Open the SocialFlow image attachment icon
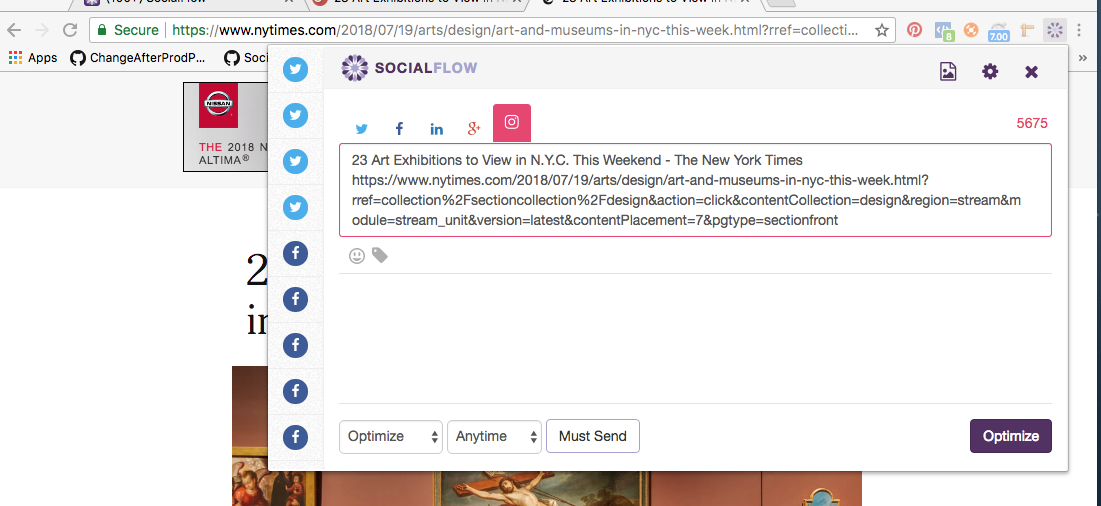The image size is (1101, 506). click(948, 72)
